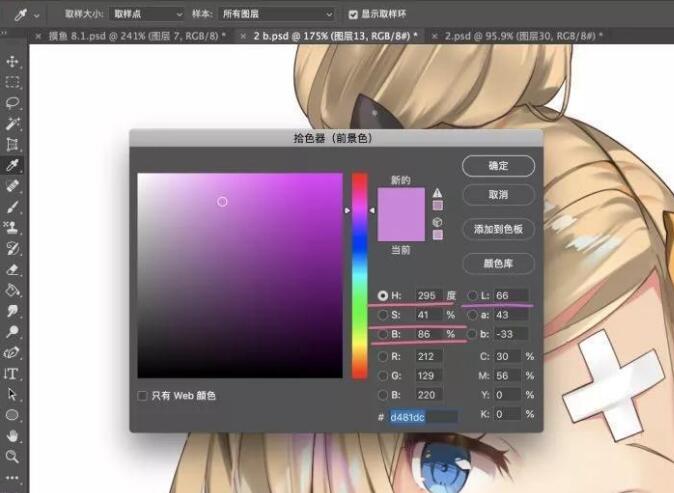Select the Smudge tool
This screenshot has height=493, width=674.
[12, 310]
